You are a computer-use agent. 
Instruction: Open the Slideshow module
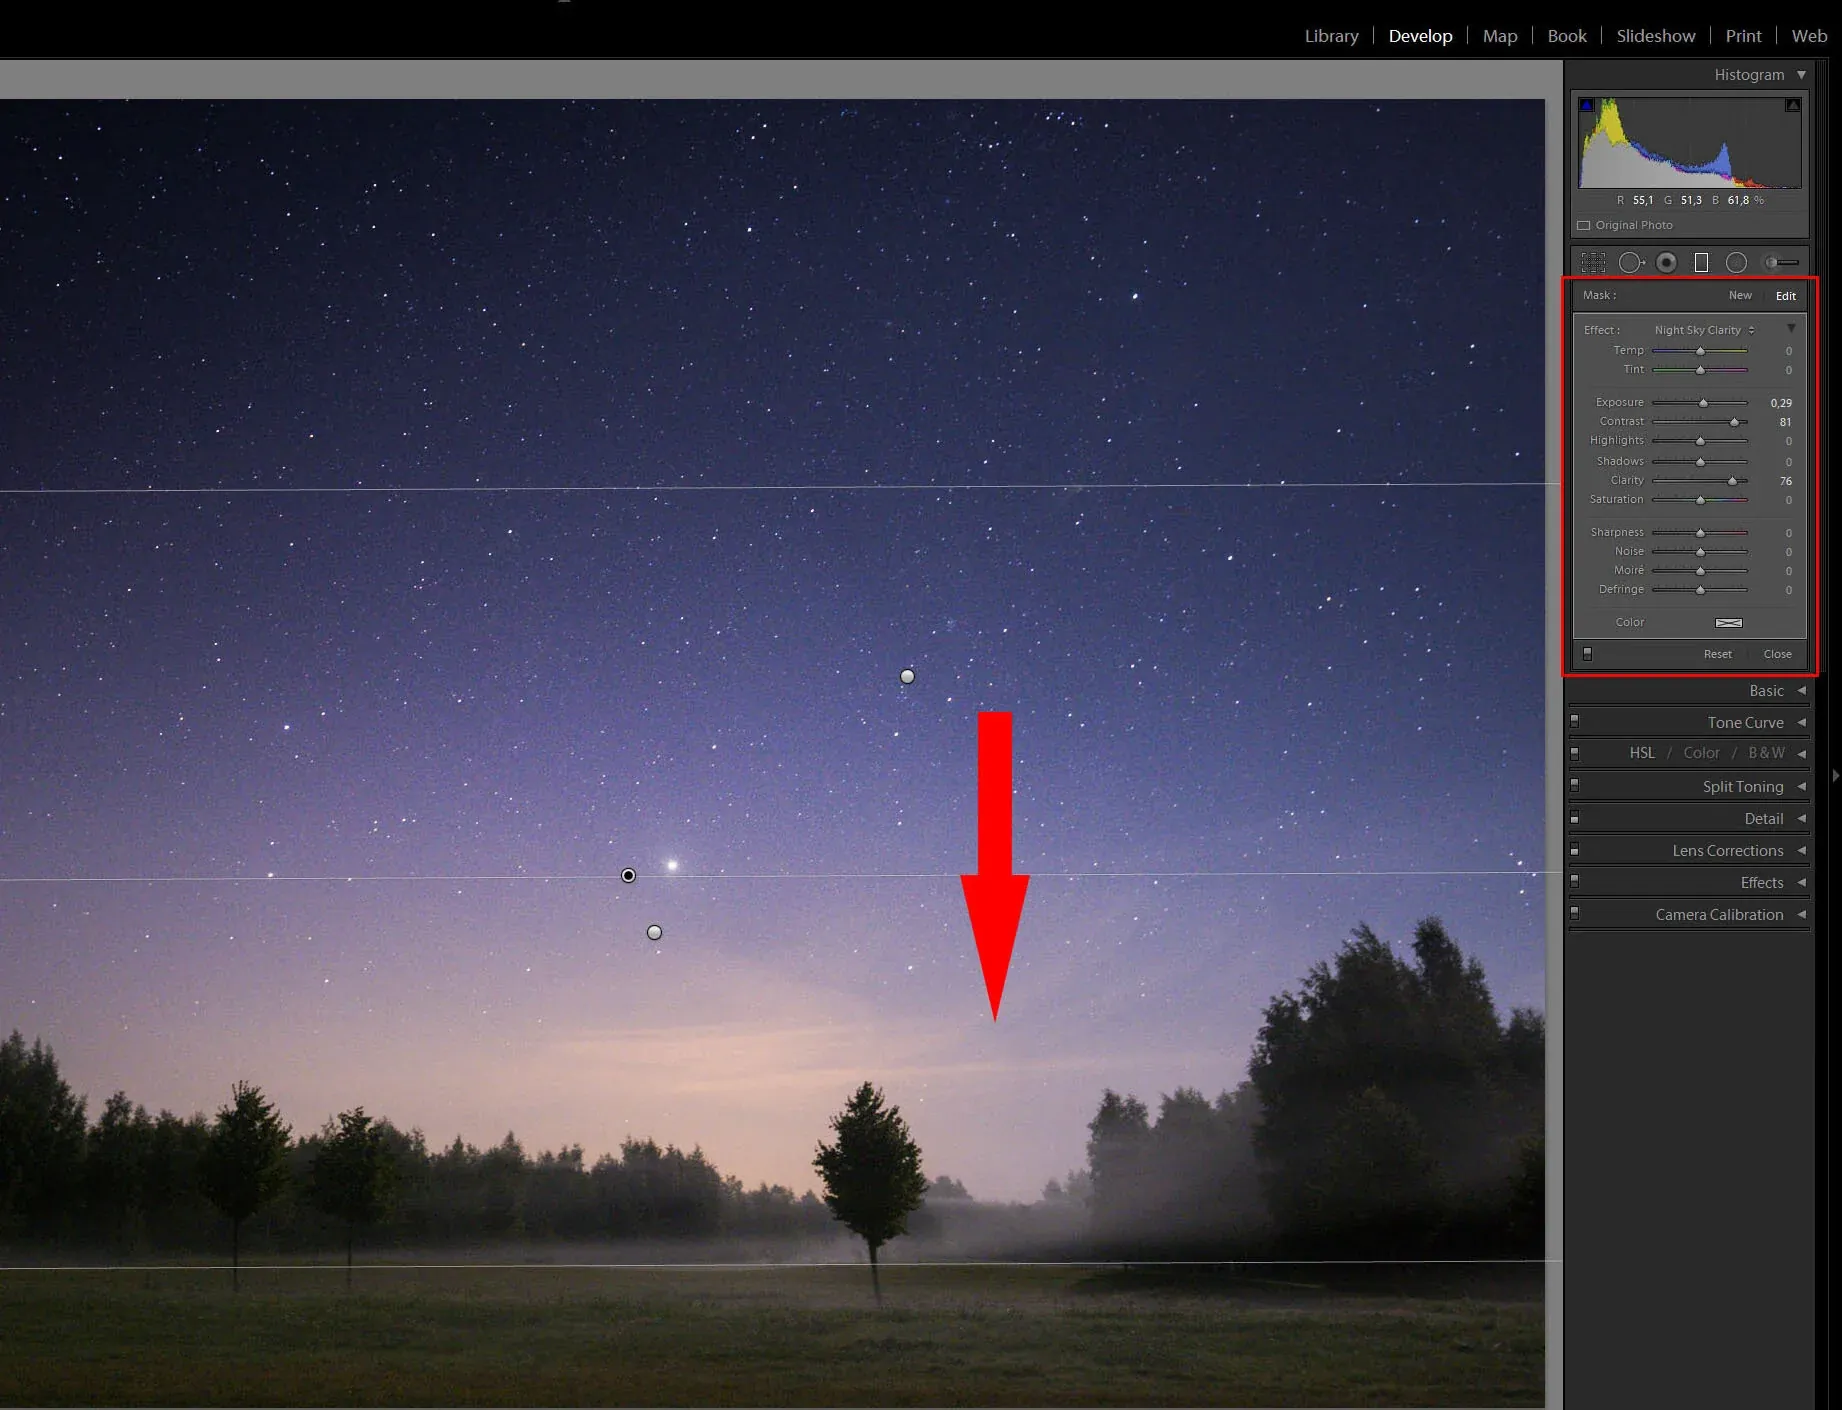(1655, 36)
